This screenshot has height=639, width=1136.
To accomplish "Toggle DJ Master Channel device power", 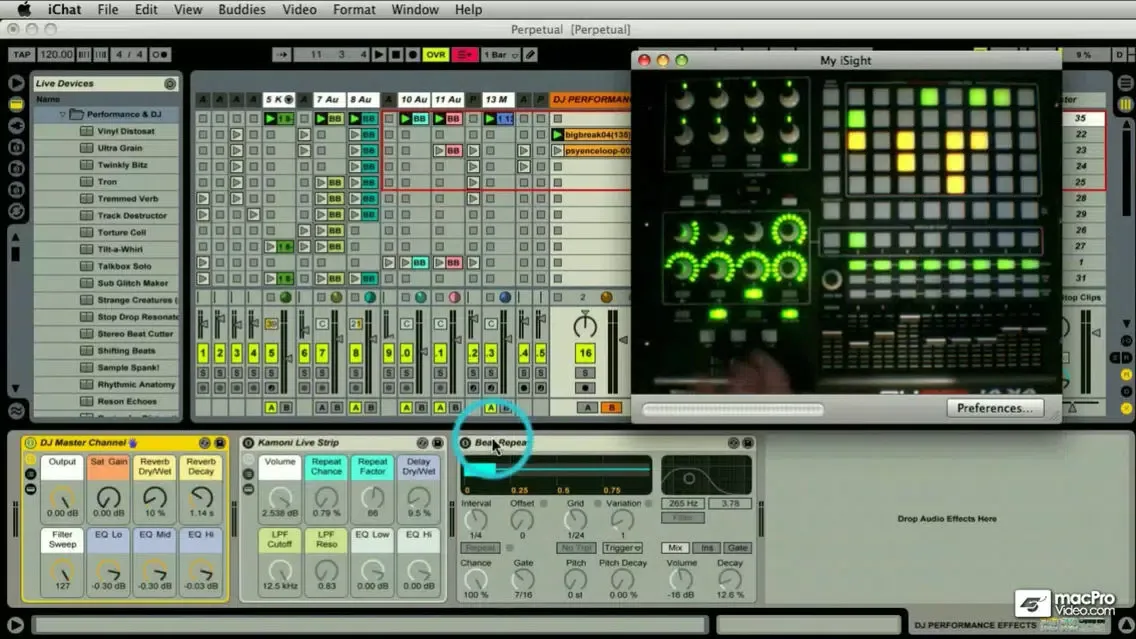I will 30,443.
